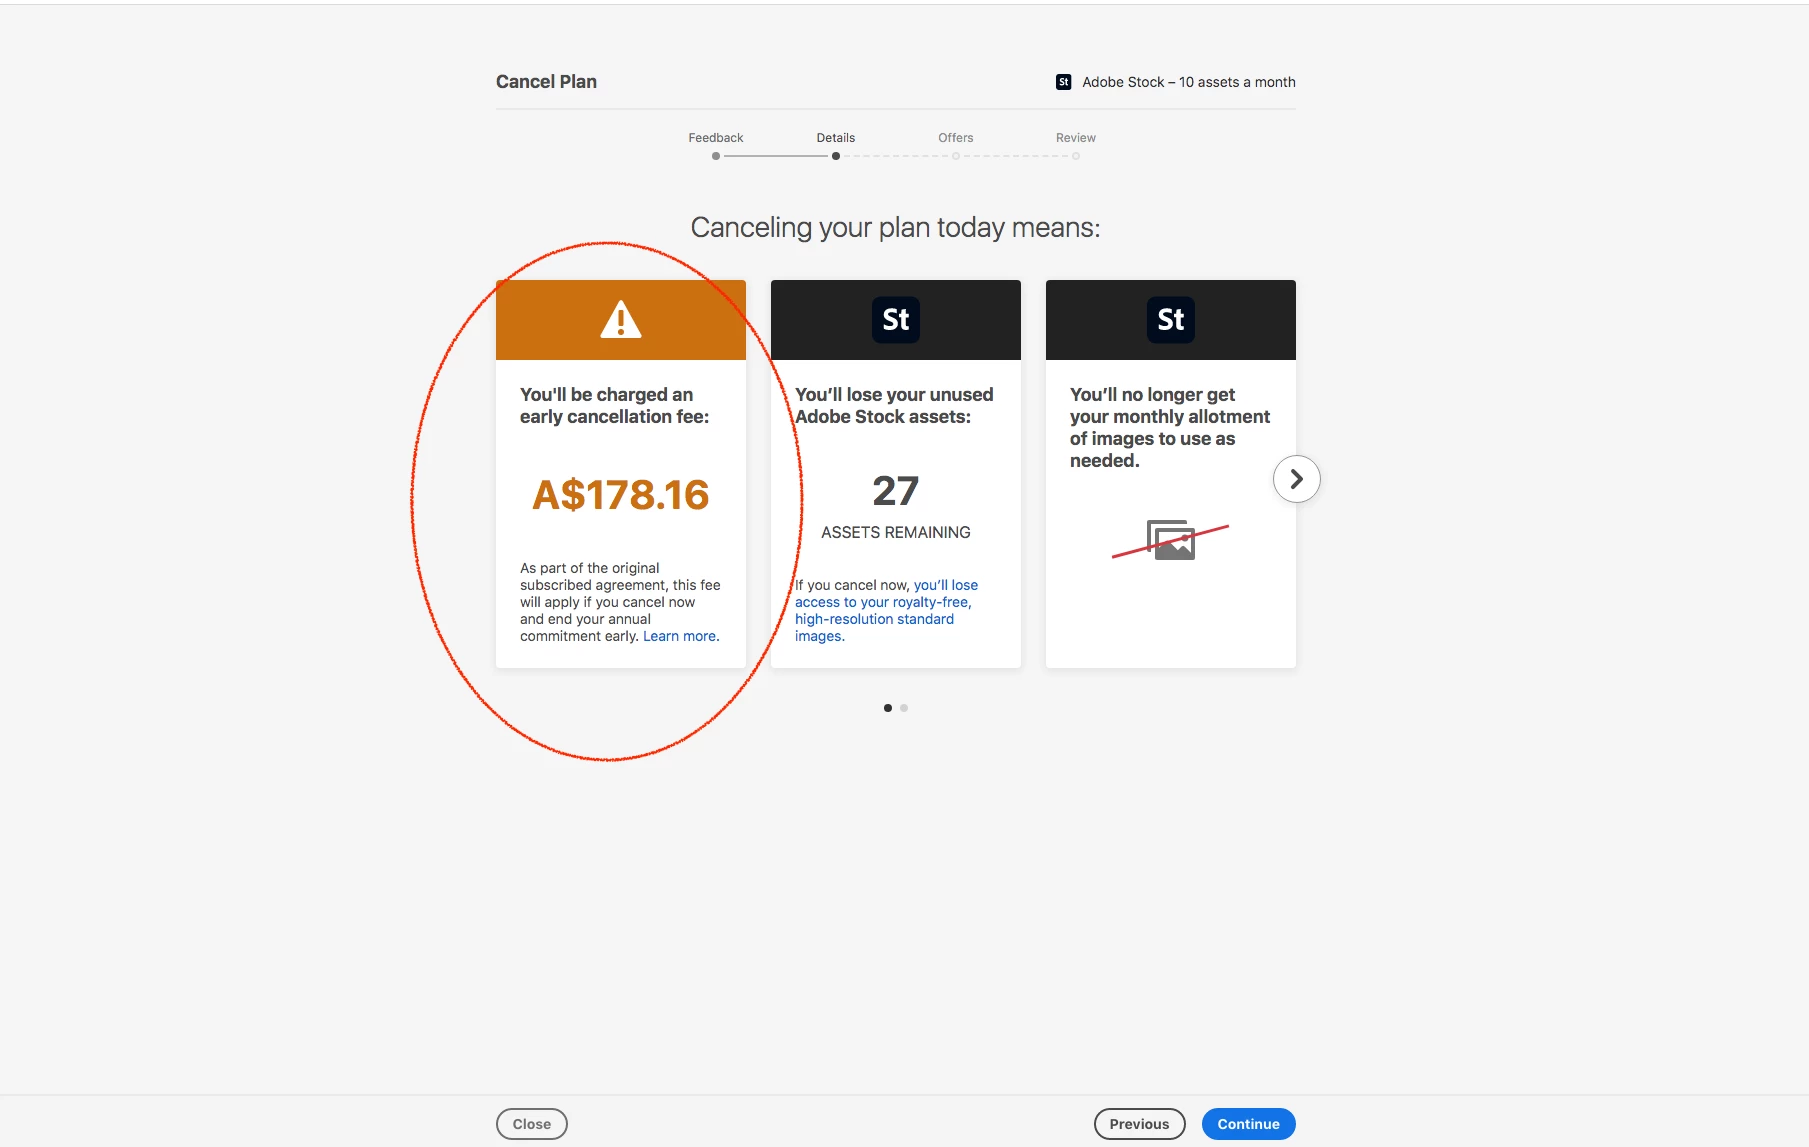Image resolution: width=1809 pixels, height=1147 pixels.
Task: Click the St icon on unused assets card
Action: 896,320
